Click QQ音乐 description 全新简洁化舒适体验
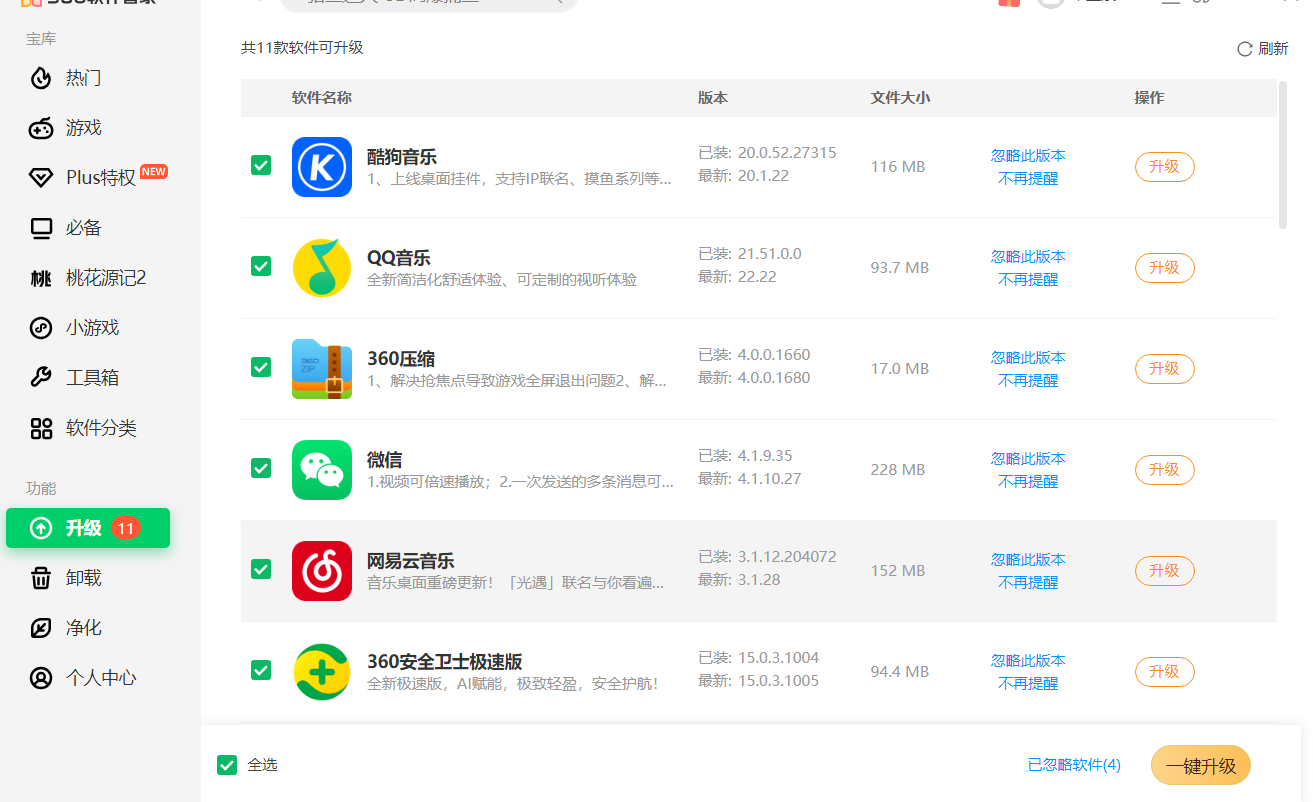1313x802 pixels. point(502,280)
